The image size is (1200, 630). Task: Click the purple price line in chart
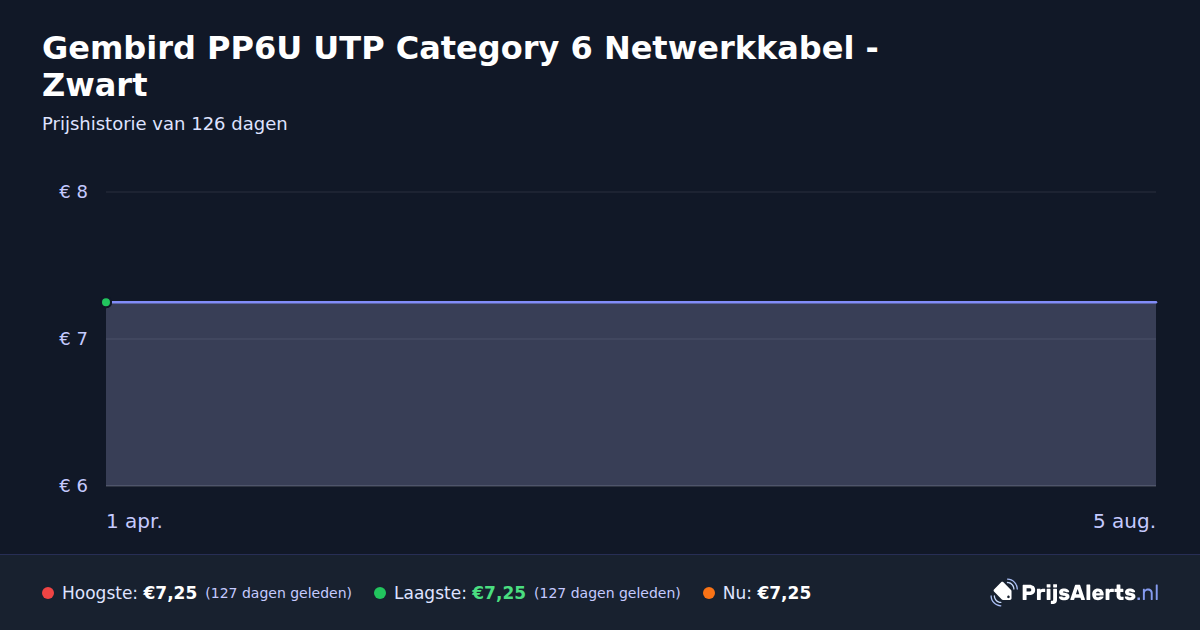[x=631, y=302]
